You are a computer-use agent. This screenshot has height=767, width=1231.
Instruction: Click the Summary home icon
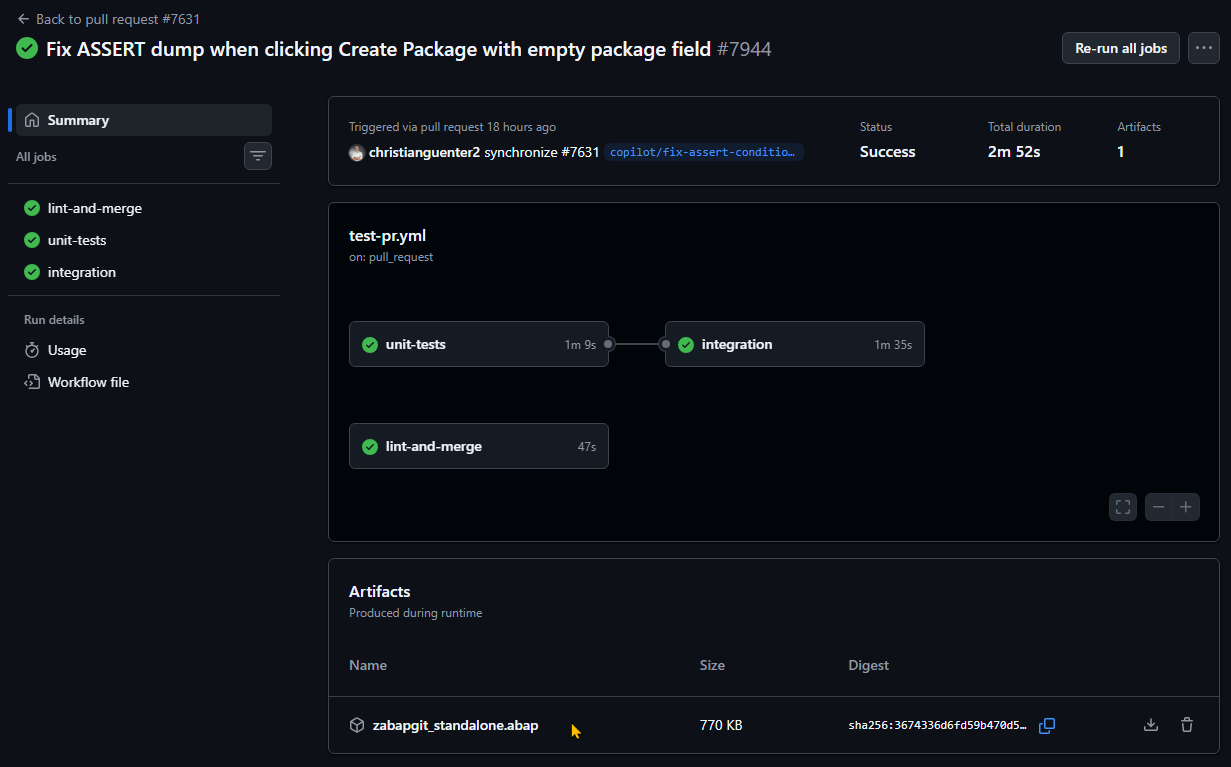point(32,120)
